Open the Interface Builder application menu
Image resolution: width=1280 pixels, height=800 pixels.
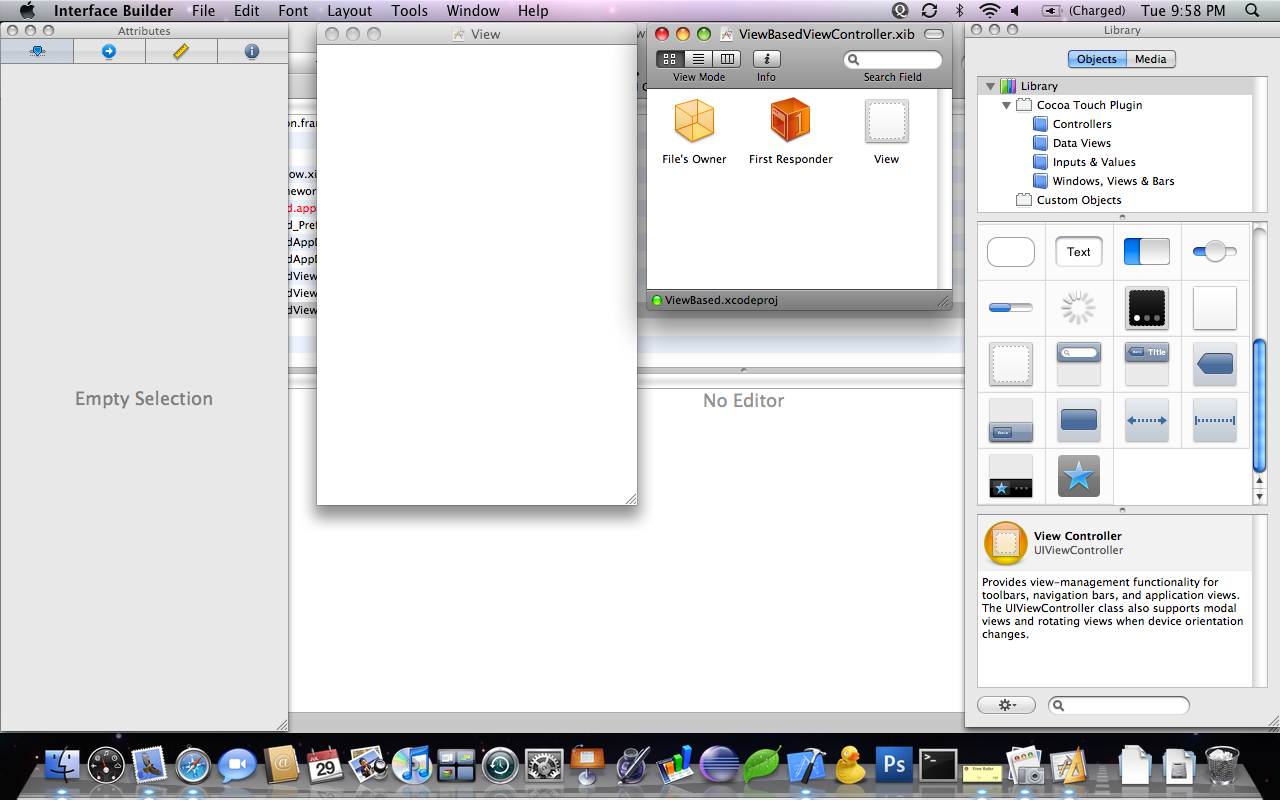113,11
